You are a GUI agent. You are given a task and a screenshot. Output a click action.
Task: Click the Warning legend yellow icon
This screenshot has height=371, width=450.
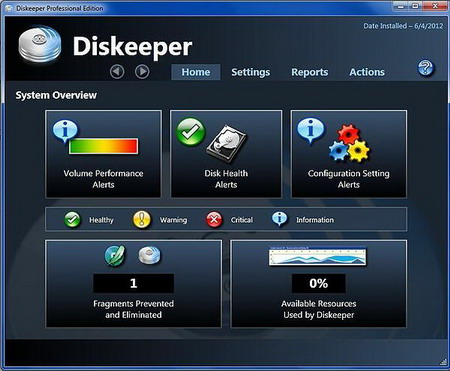(142, 220)
